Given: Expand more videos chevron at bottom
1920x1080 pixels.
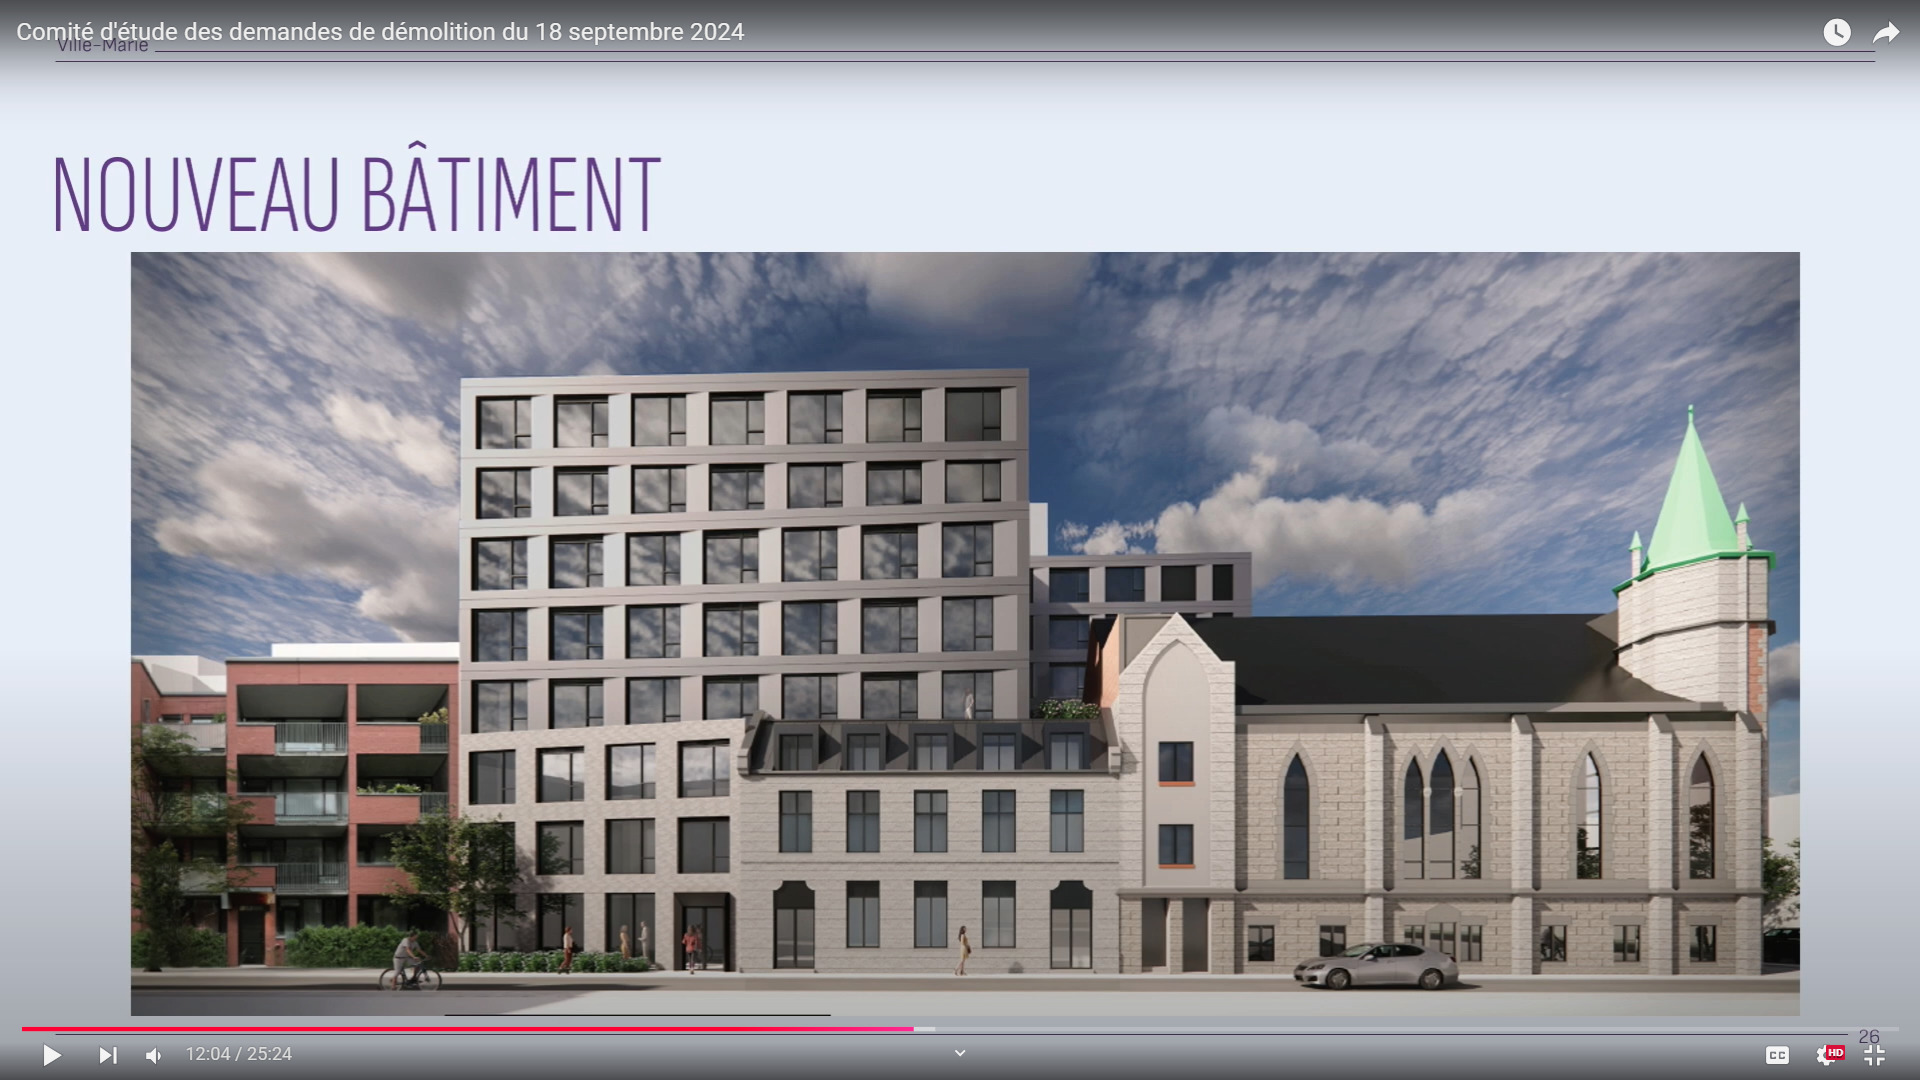Looking at the screenshot, I should coord(960,1053).
